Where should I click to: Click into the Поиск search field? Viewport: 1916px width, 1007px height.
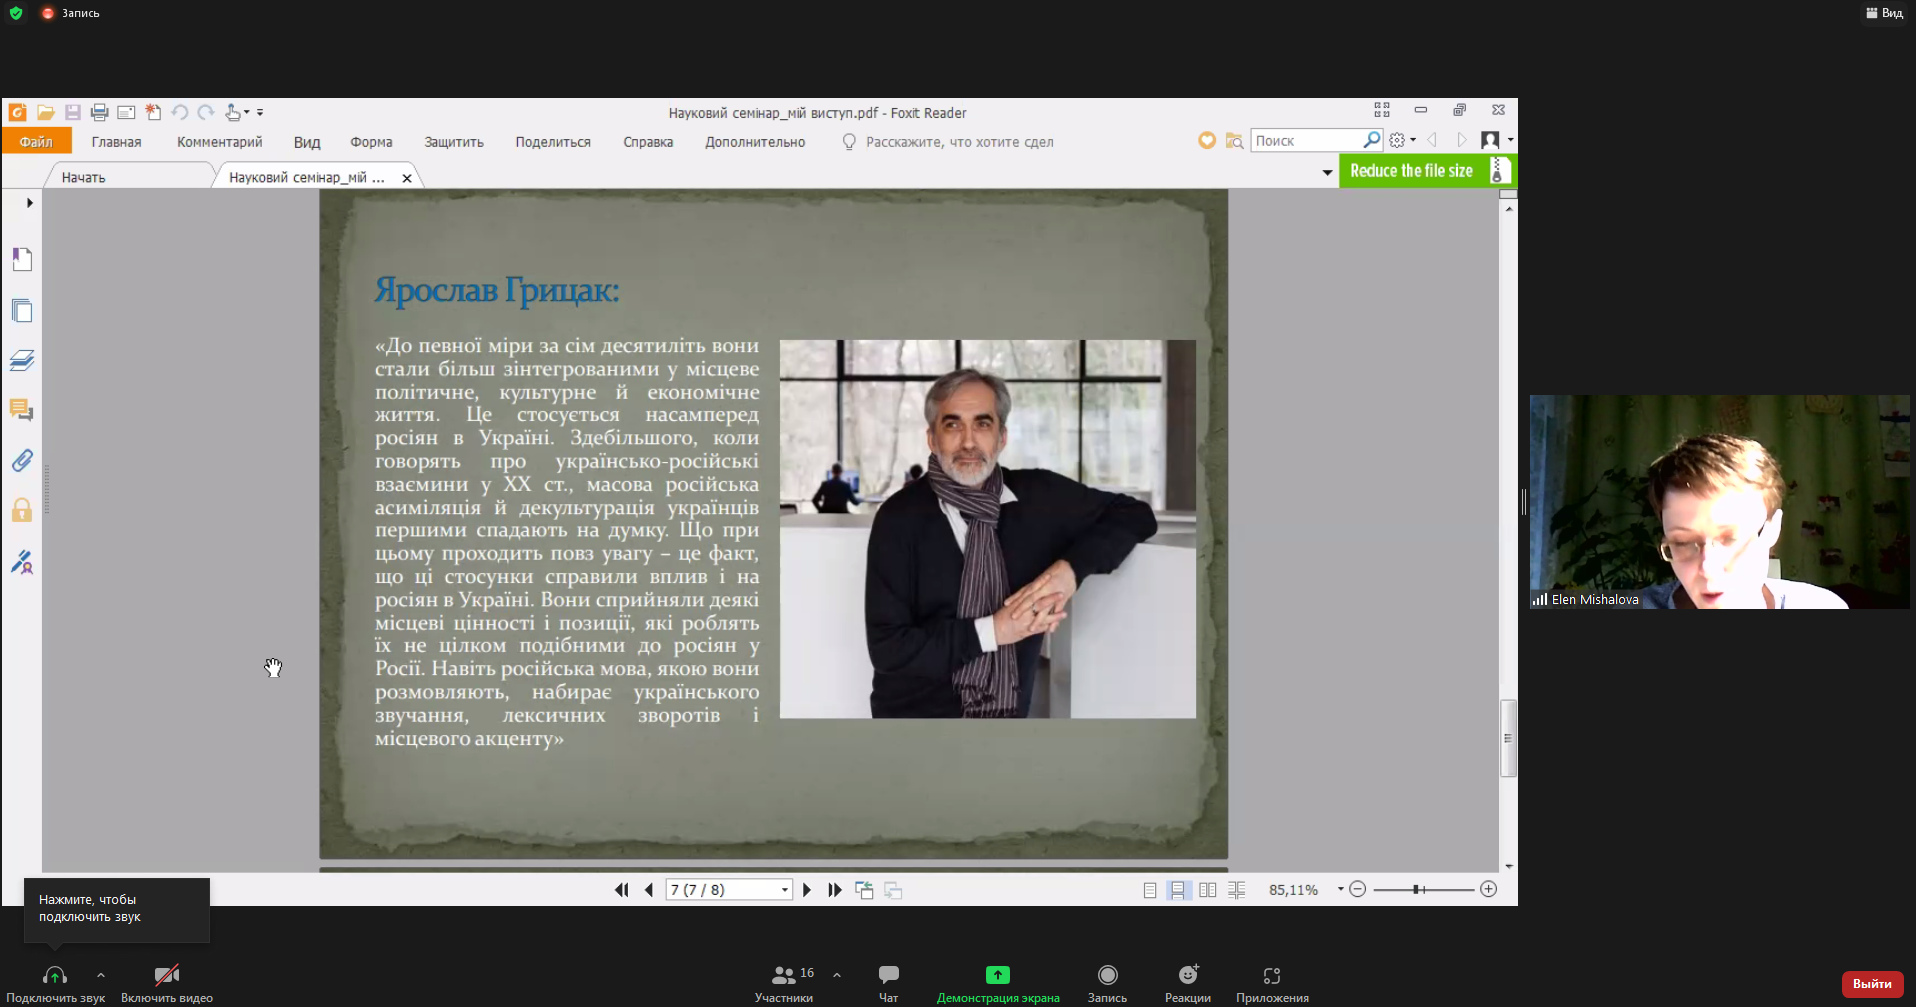pos(1306,141)
